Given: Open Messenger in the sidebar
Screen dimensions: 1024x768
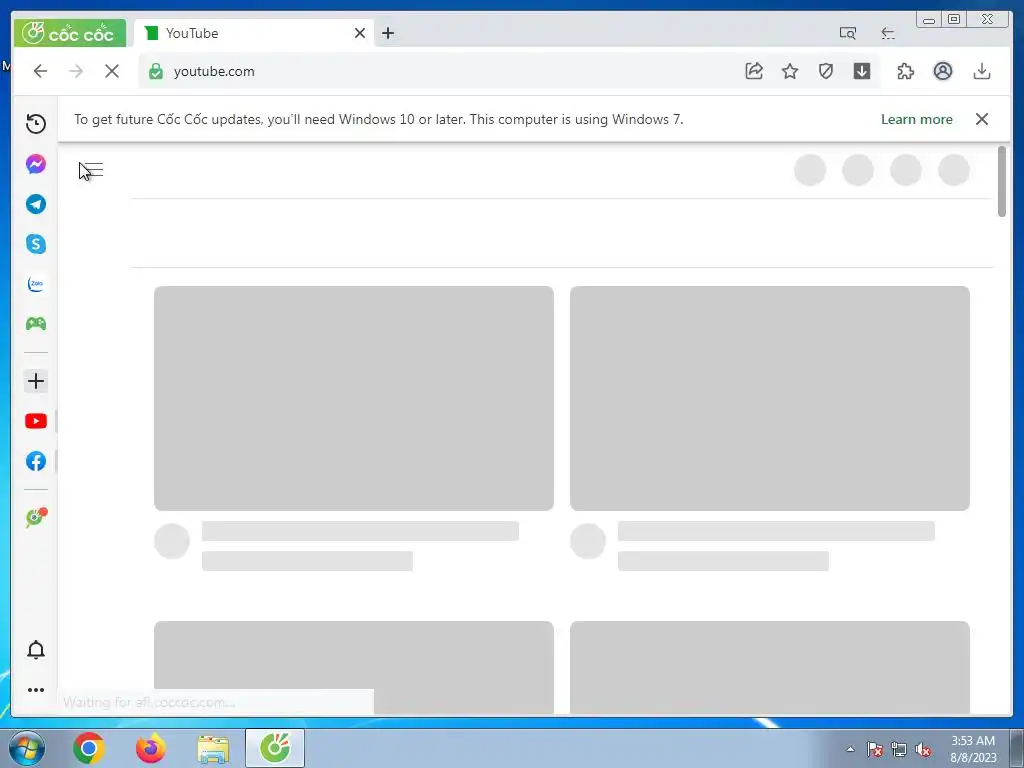Looking at the screenshot, I should 36,164.
